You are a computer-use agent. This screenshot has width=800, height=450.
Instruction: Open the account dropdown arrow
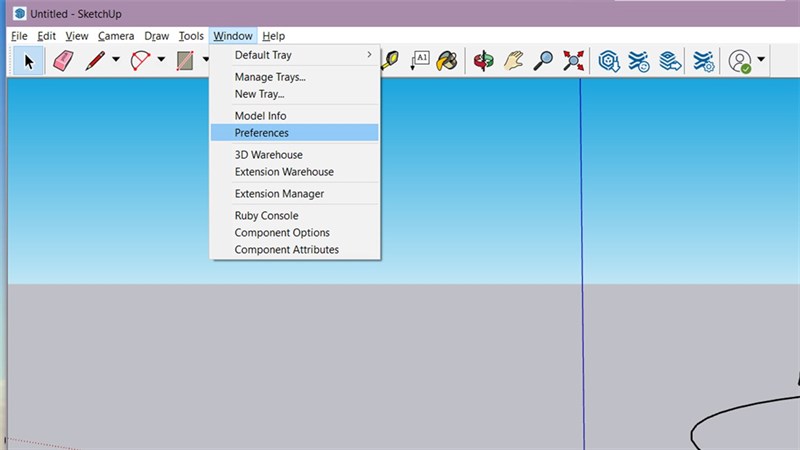tap(761, 60)
